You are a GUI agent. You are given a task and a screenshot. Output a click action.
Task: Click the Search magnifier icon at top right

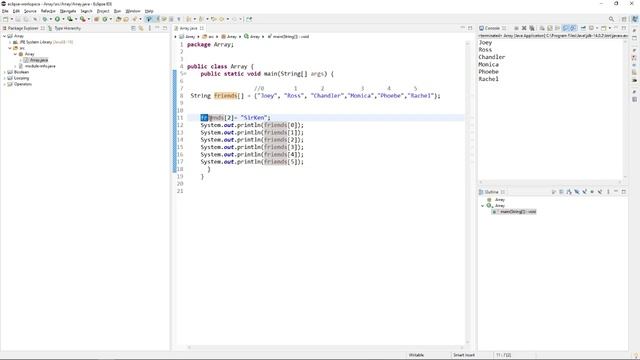click(x=611, y=19)
